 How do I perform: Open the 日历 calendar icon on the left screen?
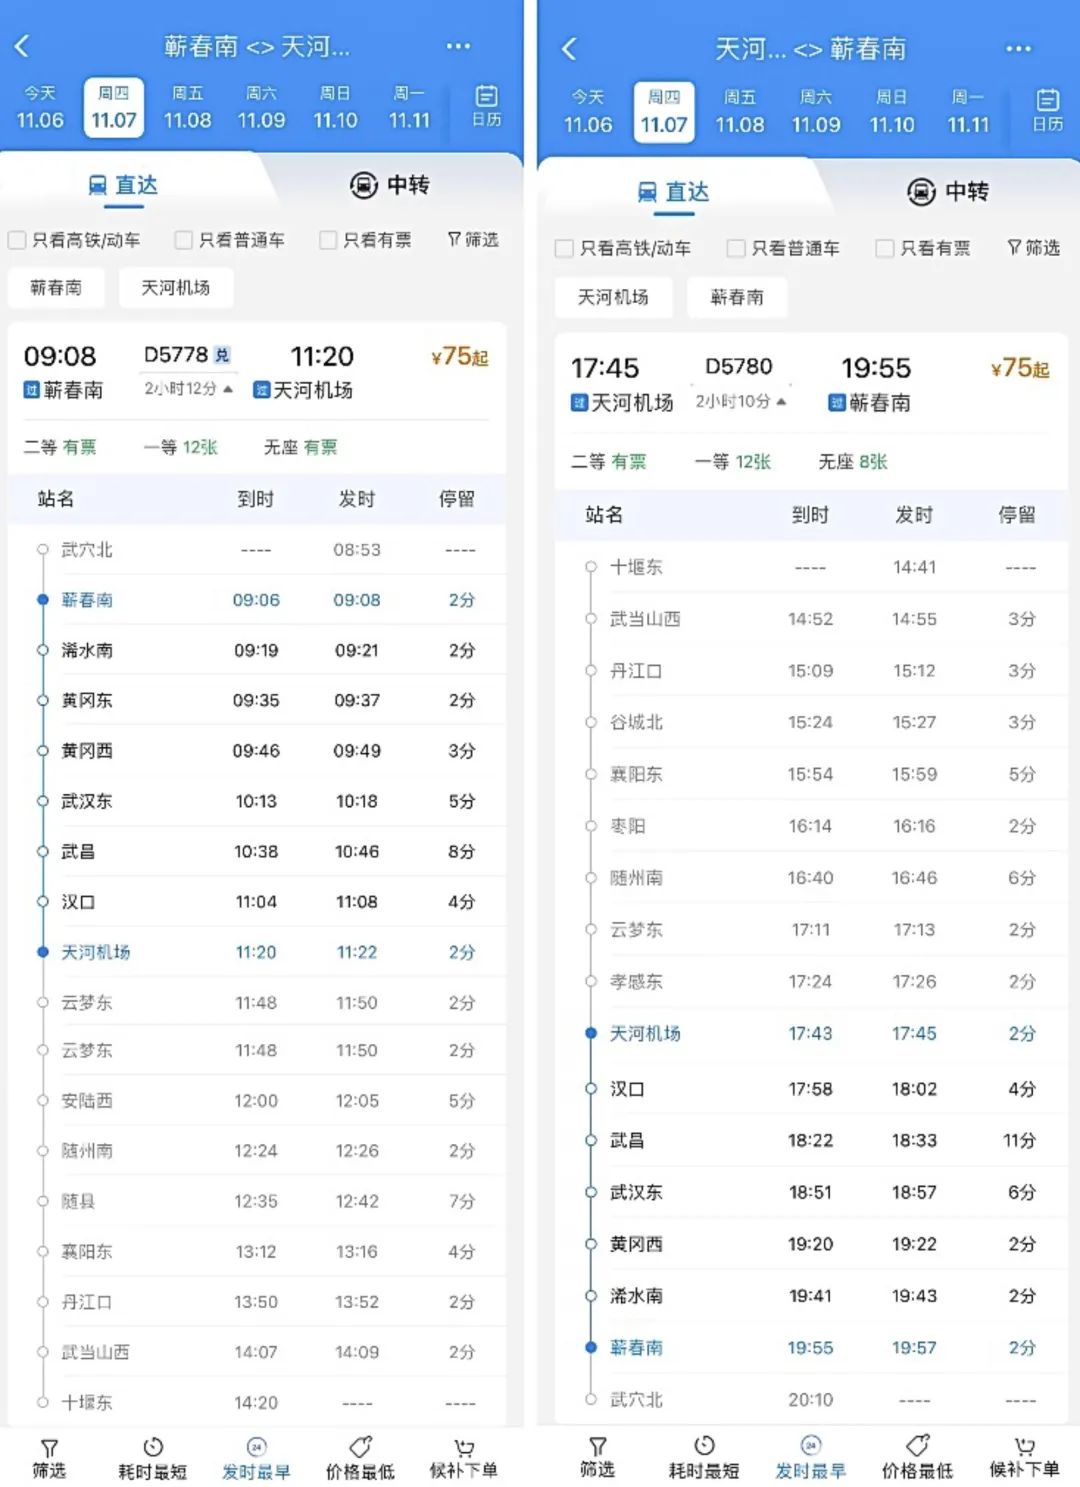click(x=486, y=105)
